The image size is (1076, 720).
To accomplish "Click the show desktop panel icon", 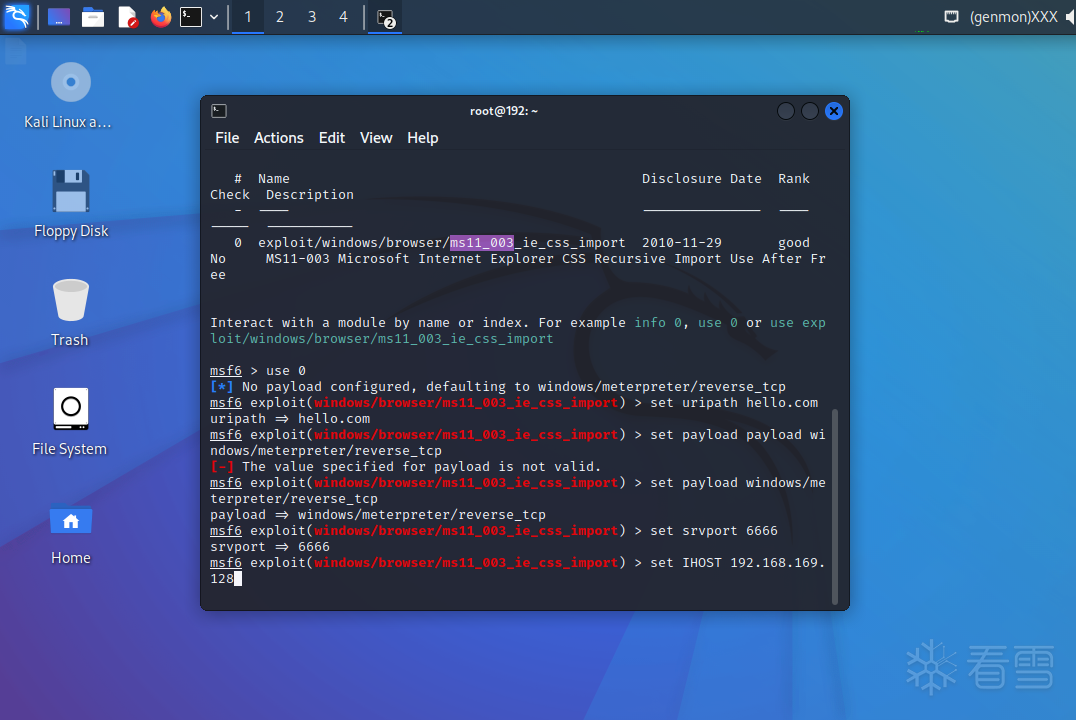I will 59,16.
